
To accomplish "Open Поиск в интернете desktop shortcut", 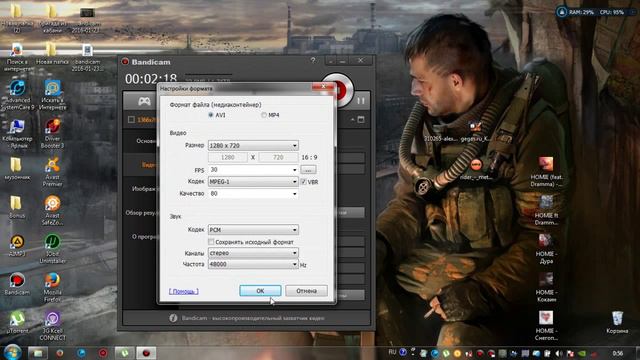I will (x=17, y=57).
